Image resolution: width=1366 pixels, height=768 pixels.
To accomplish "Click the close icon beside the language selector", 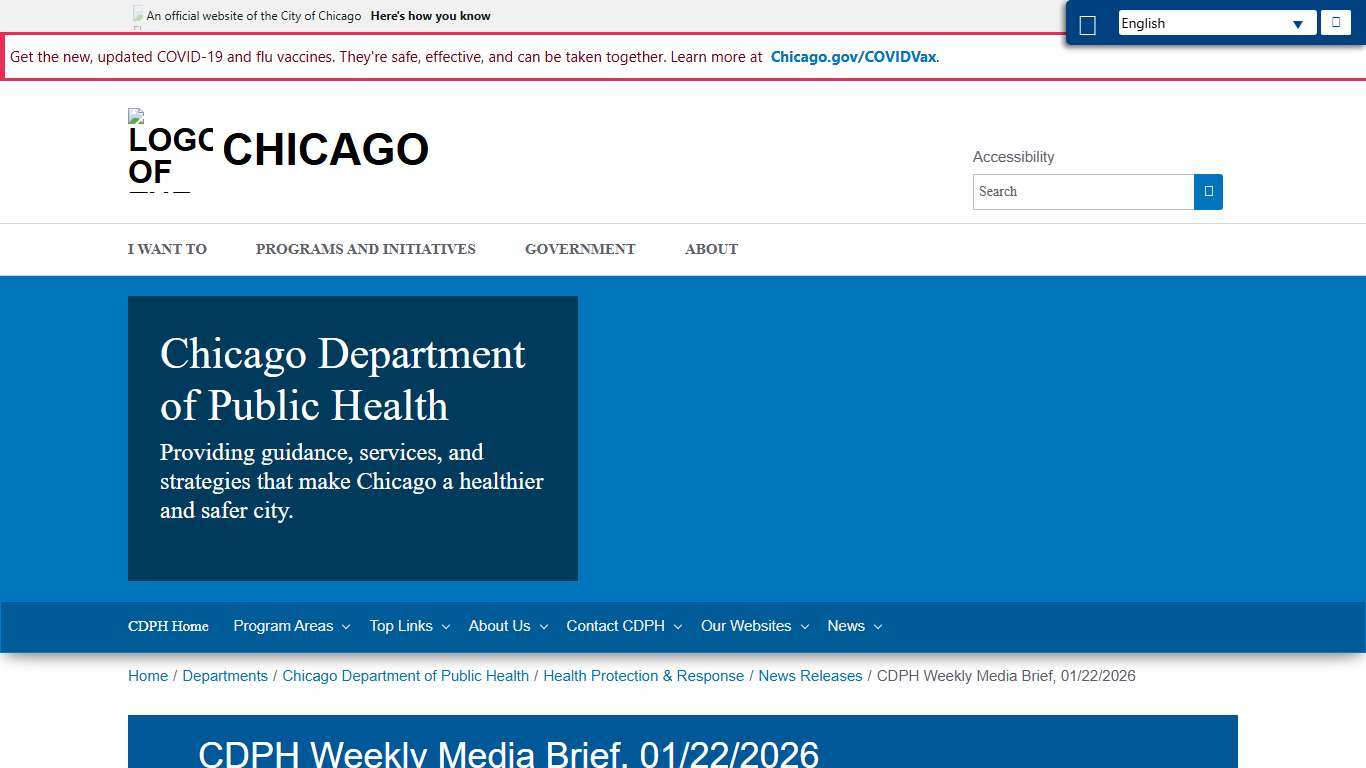I will click(1335, 22).
